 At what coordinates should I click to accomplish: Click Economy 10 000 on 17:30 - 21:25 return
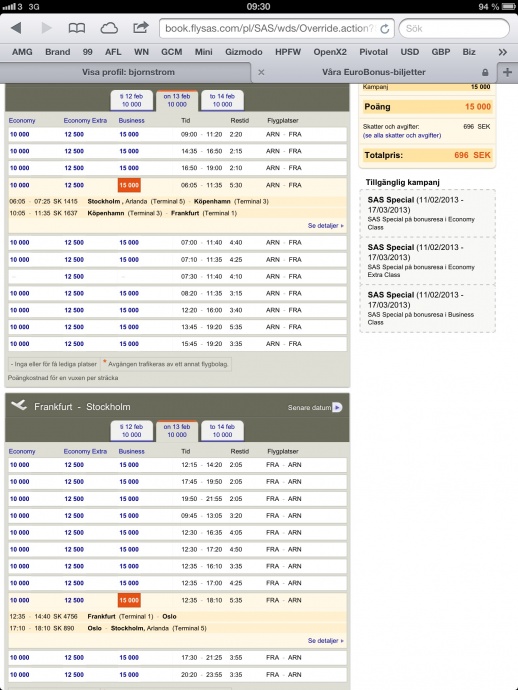coord(20,657)
